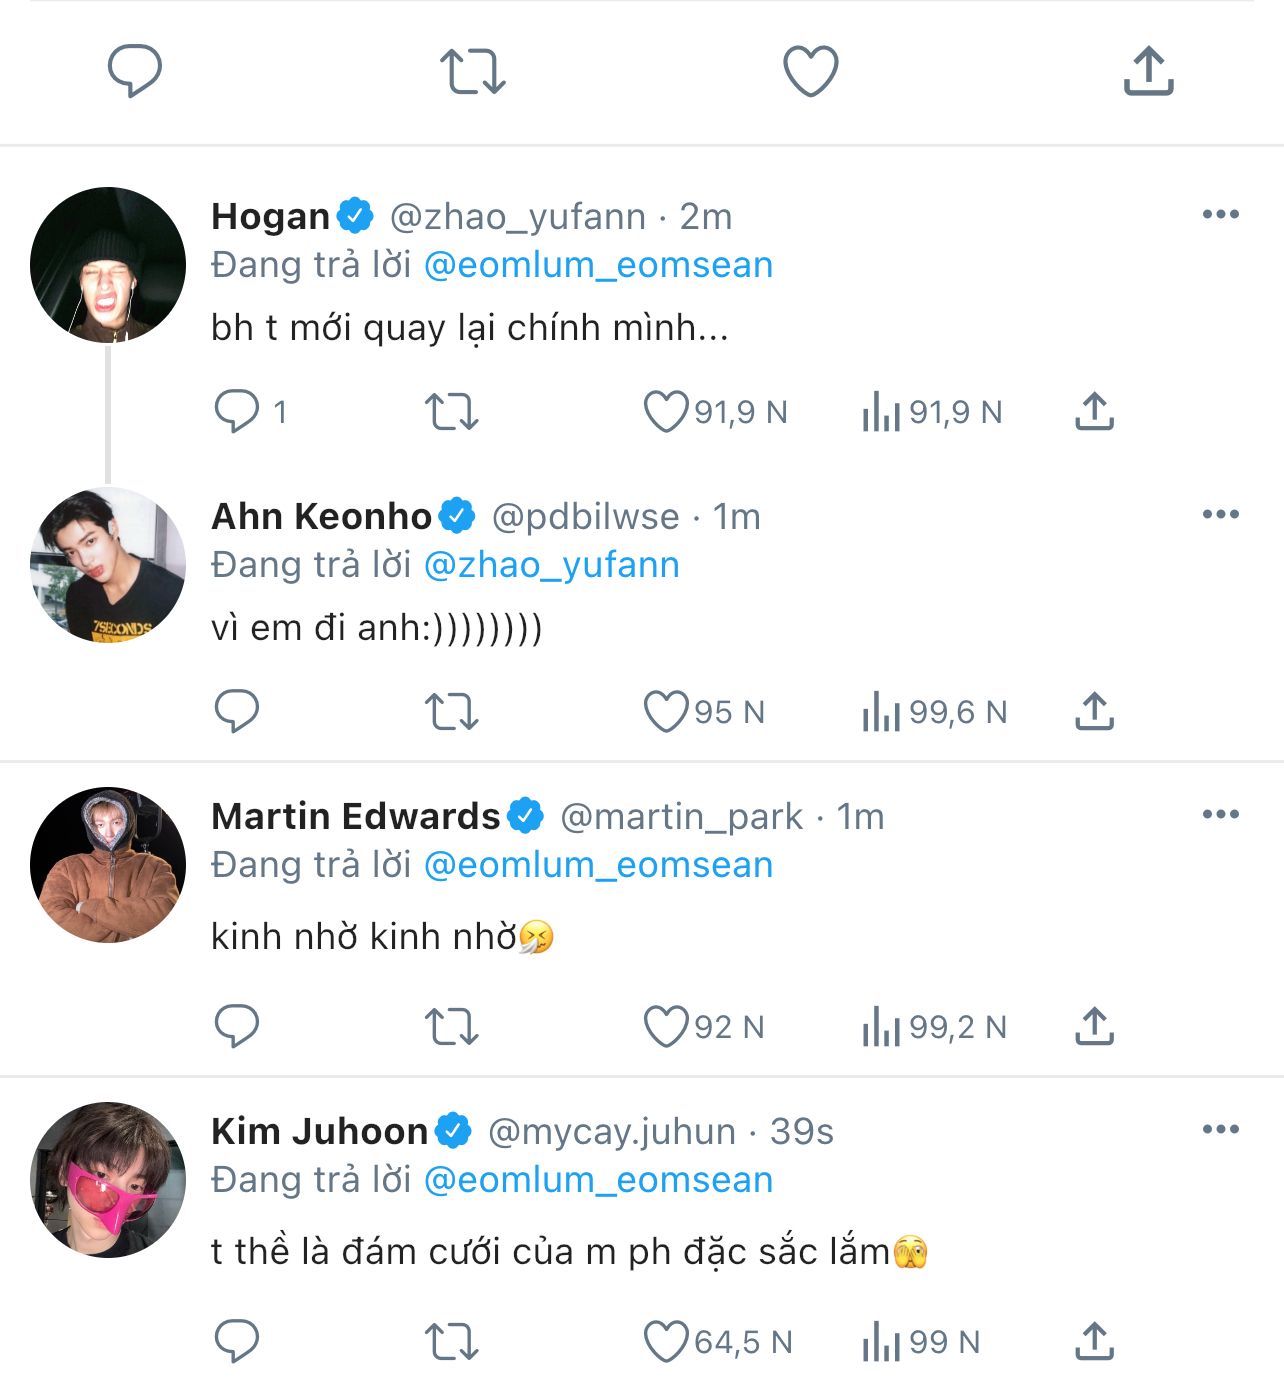Share the main tweet at top
The width and height of the screenshot is (1284, 1387).
(x=1148, y=71)
